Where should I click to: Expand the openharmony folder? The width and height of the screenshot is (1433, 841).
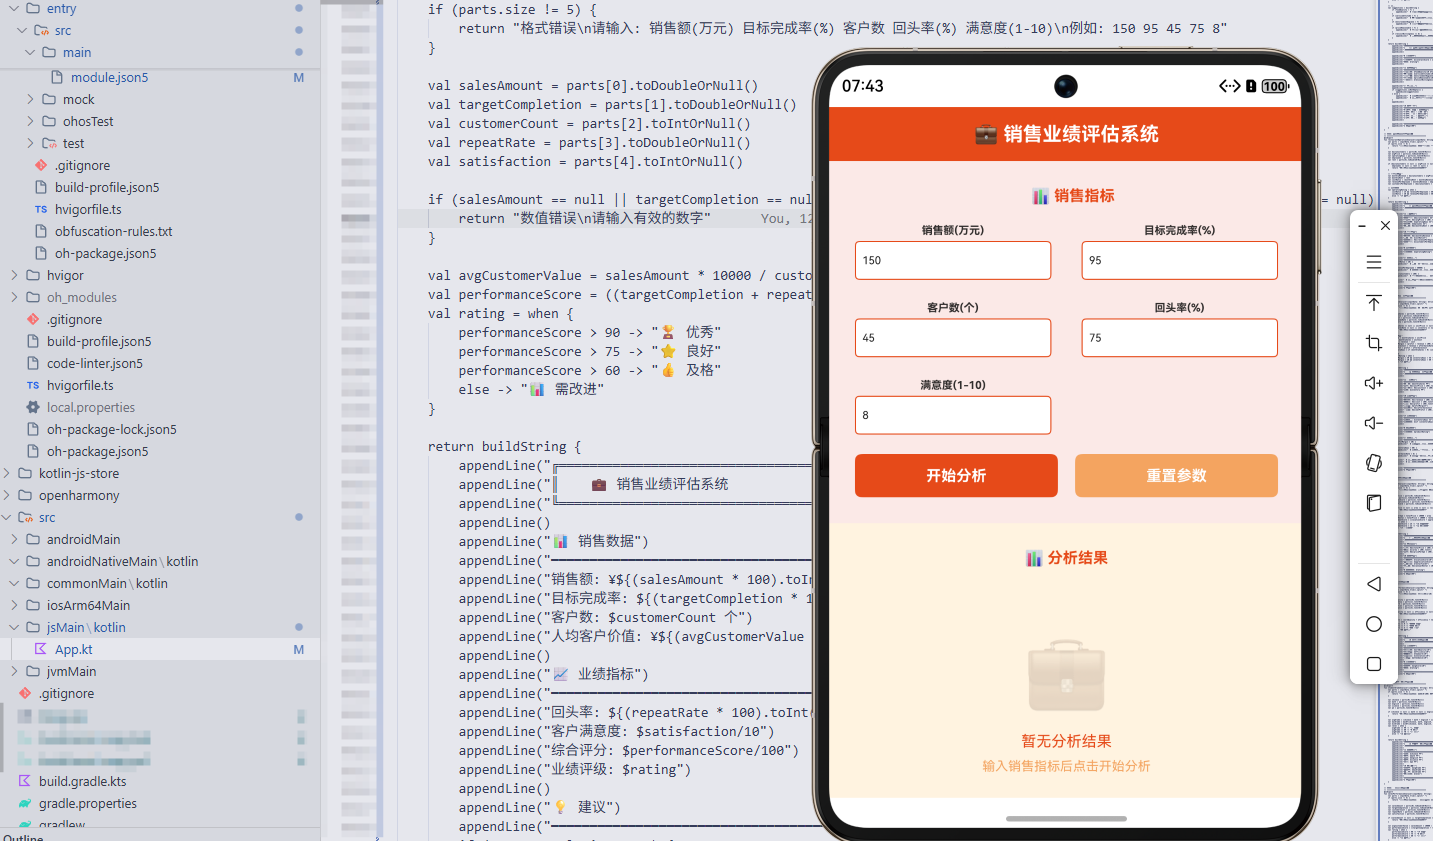[6, 495]
